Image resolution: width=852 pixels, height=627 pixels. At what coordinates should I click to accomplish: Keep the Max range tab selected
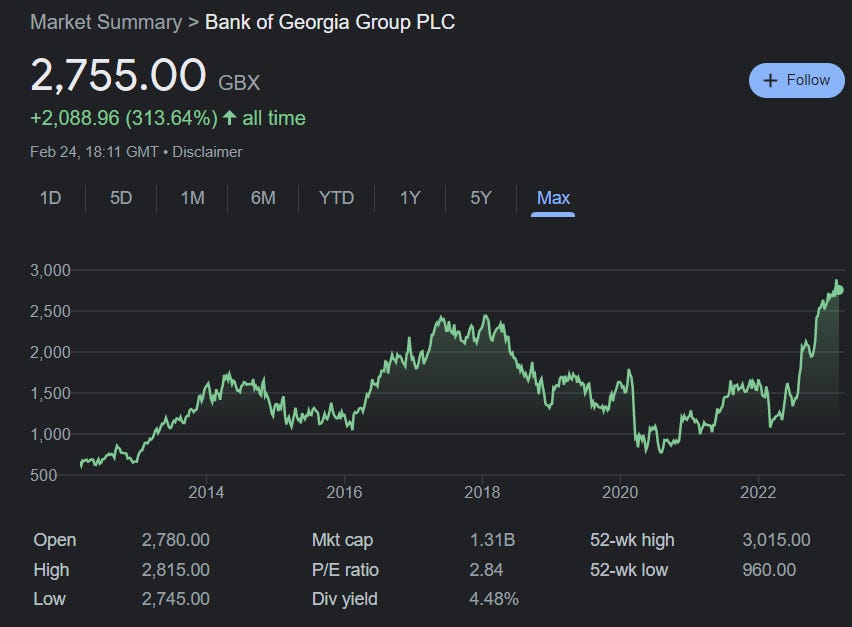pos(552,198)
